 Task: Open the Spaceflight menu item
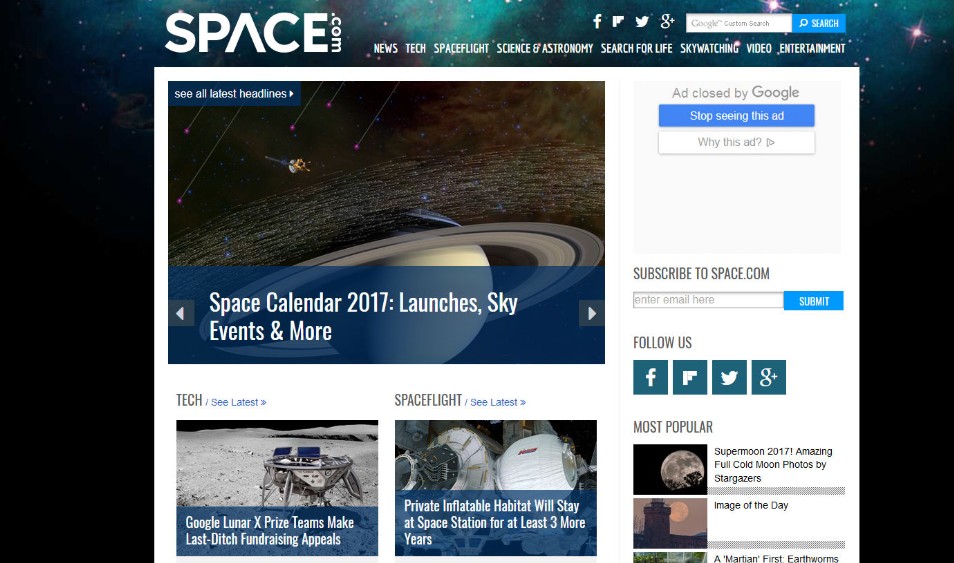(461, 49)
